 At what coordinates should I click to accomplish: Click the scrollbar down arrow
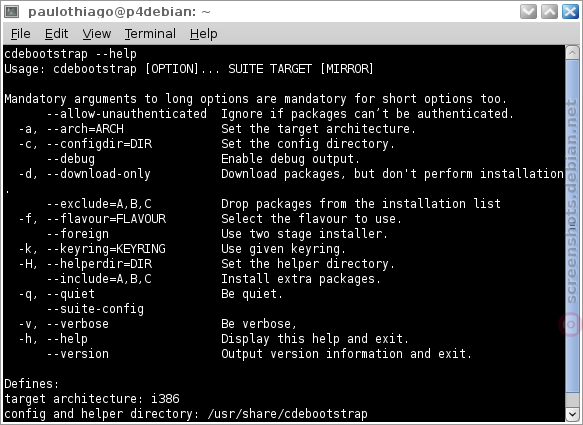coord(572,414)
